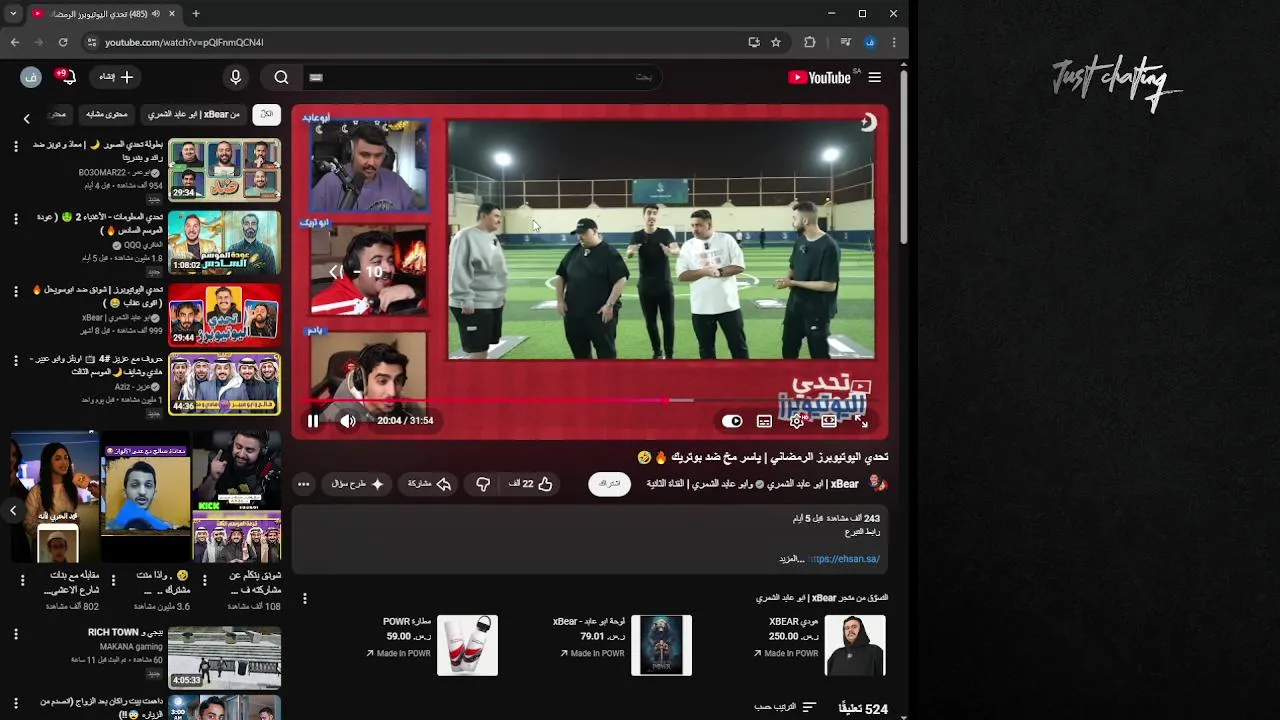
Task: Select the 'محتوى مشابه' filter chip
Action: [x=107, y=115]
